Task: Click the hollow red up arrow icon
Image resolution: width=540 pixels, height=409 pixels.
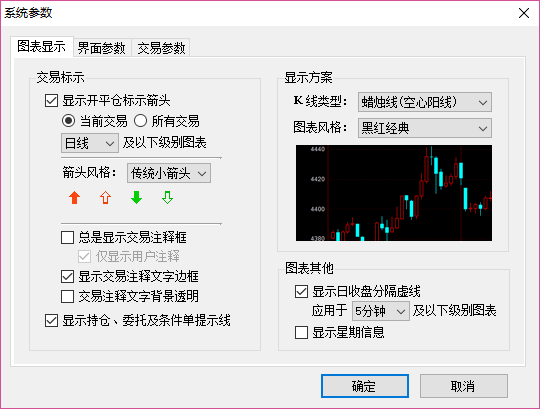Action: click(105, 198)
